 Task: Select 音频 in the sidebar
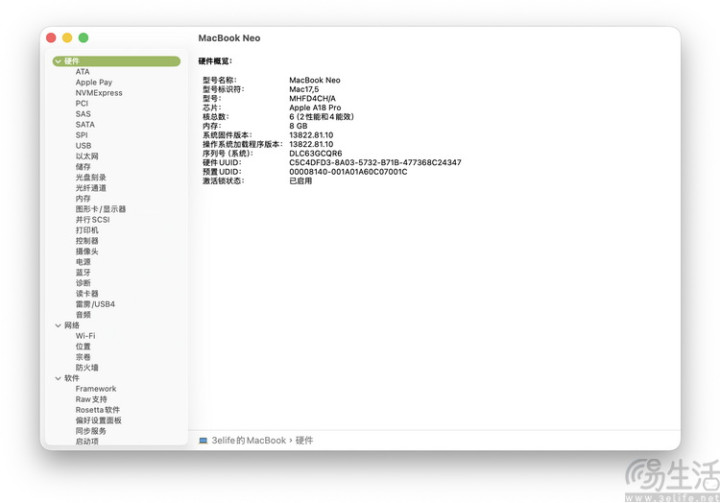pyautogui.click(x=83, y=315)
